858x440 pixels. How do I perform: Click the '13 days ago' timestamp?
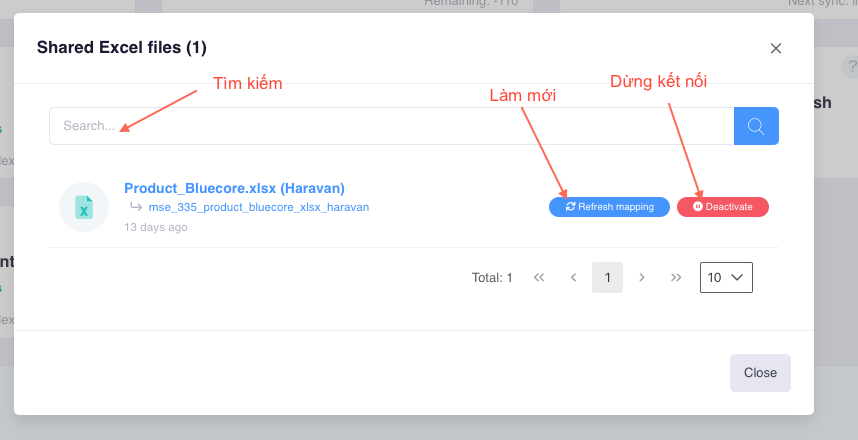(156, 227)
